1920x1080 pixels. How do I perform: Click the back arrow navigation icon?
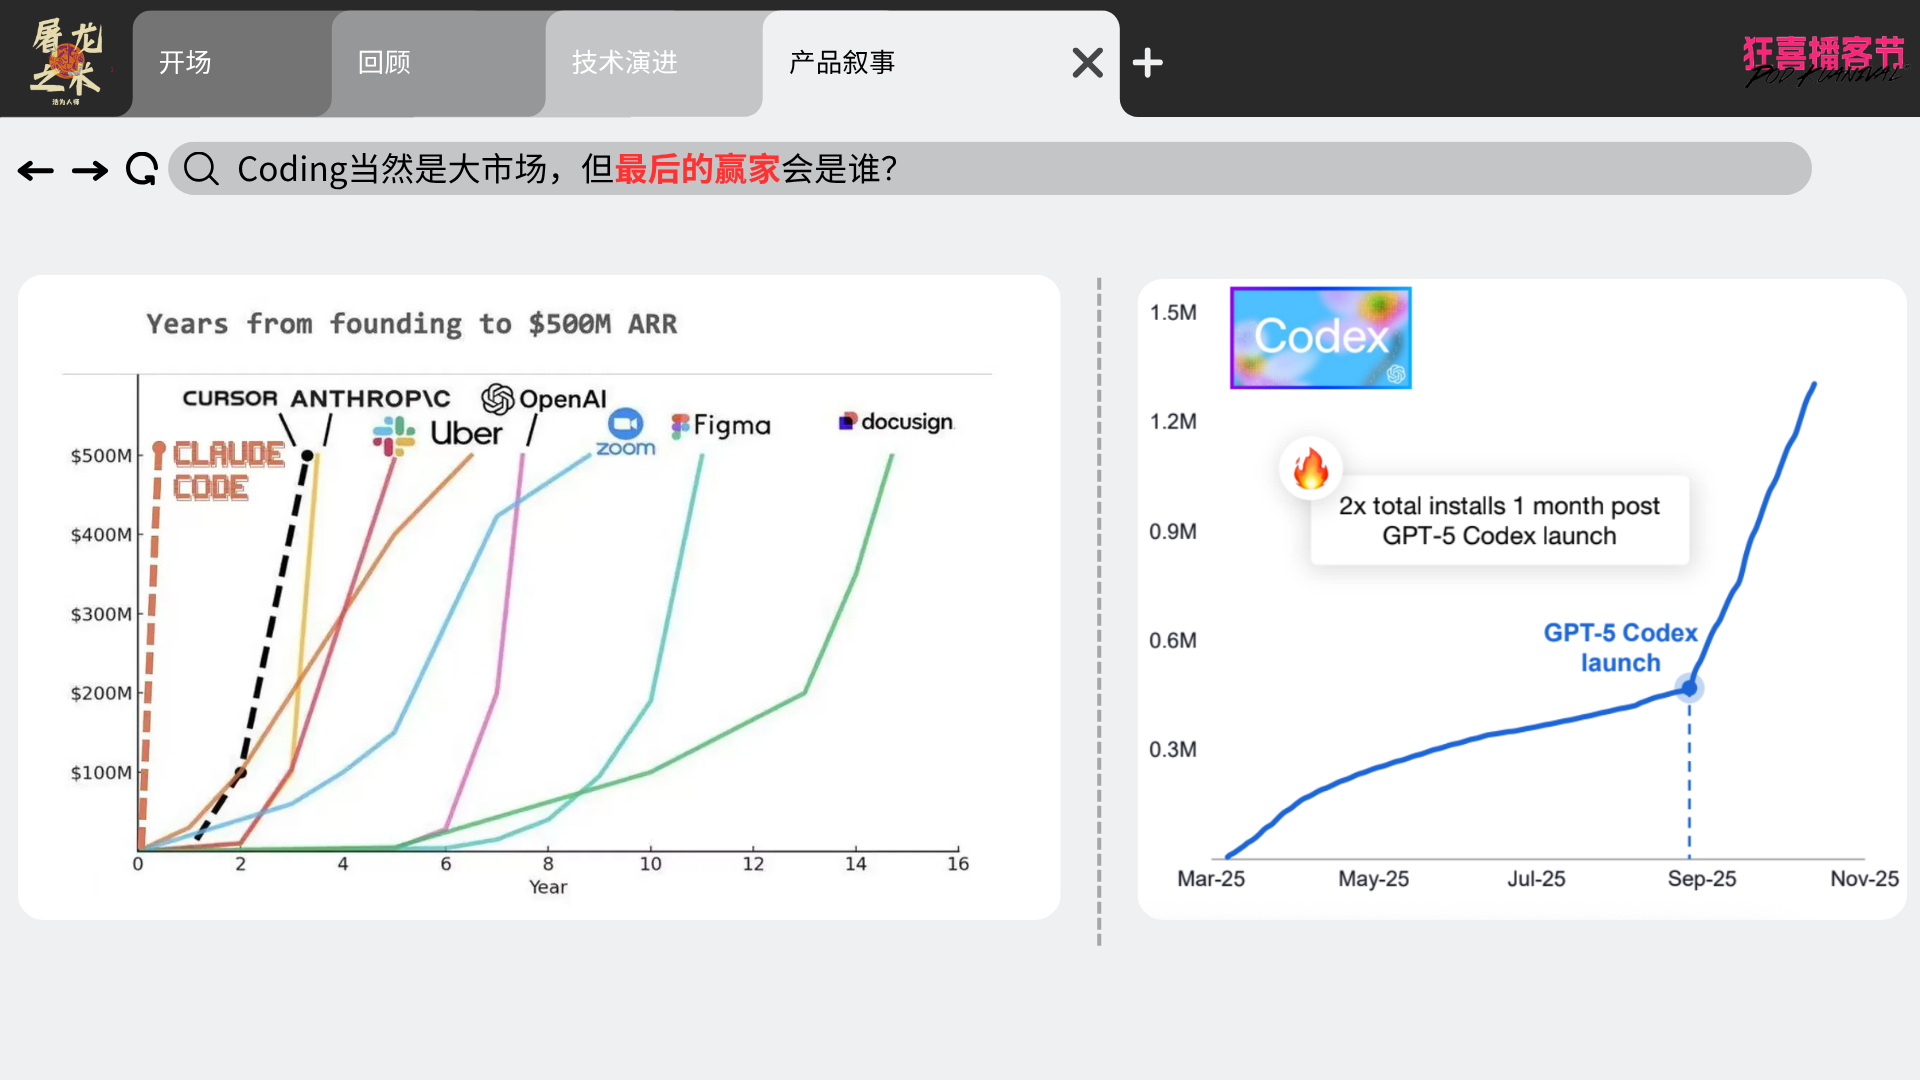(x=36, y=171)
